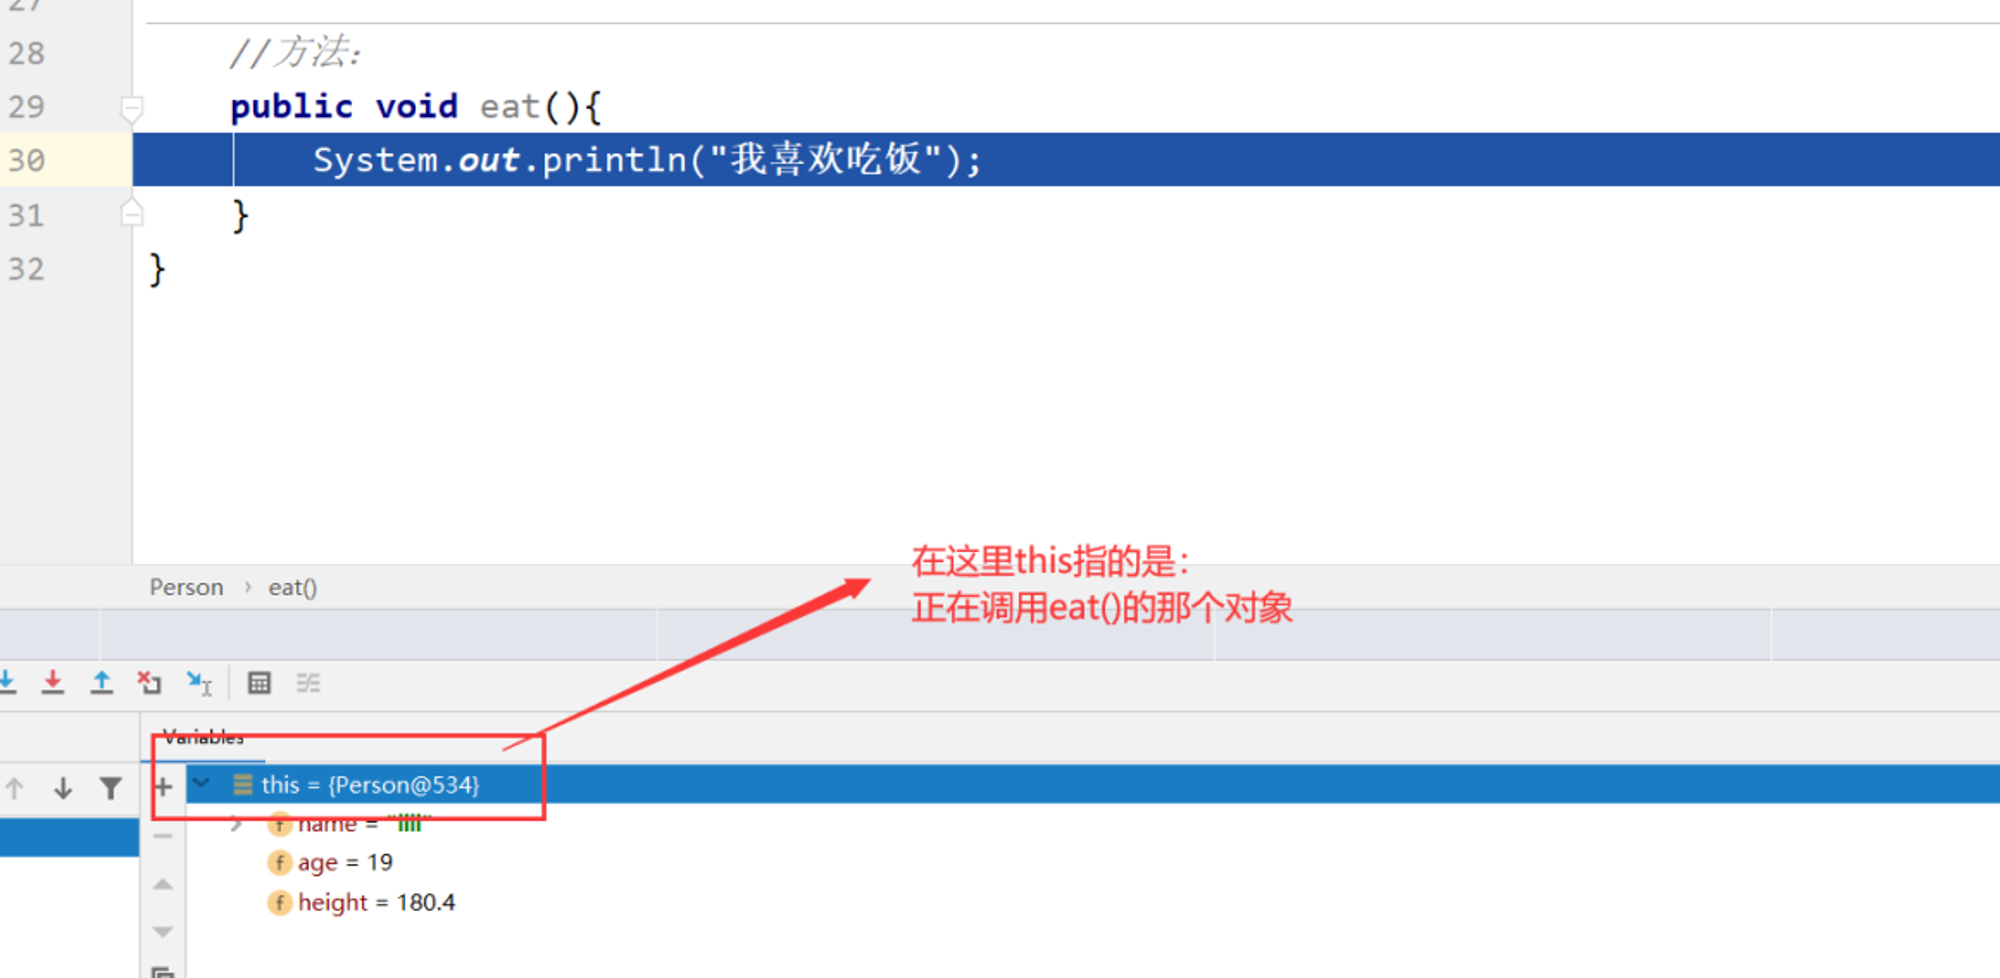Toggle code folding at line 29
The image size is (2000, 978).
pyautogui.click(x=131, y=107)
